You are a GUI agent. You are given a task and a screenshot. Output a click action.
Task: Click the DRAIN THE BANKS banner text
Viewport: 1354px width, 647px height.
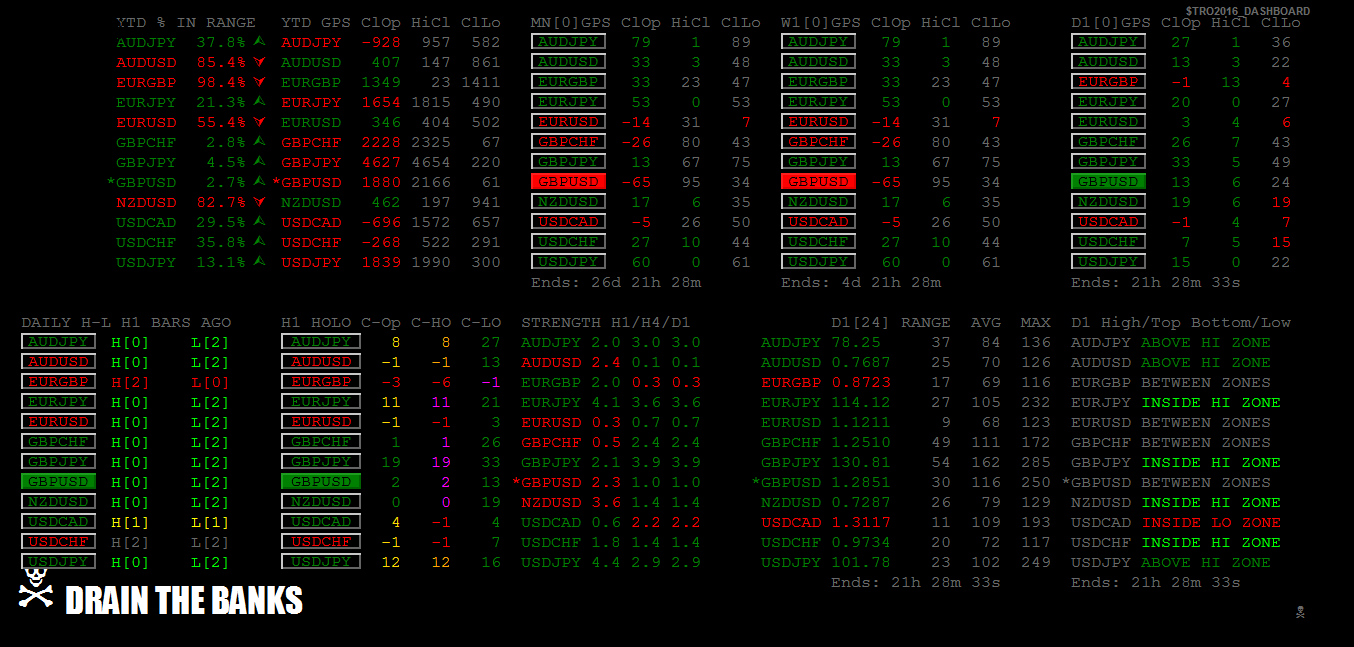click(x=184, y=600)
